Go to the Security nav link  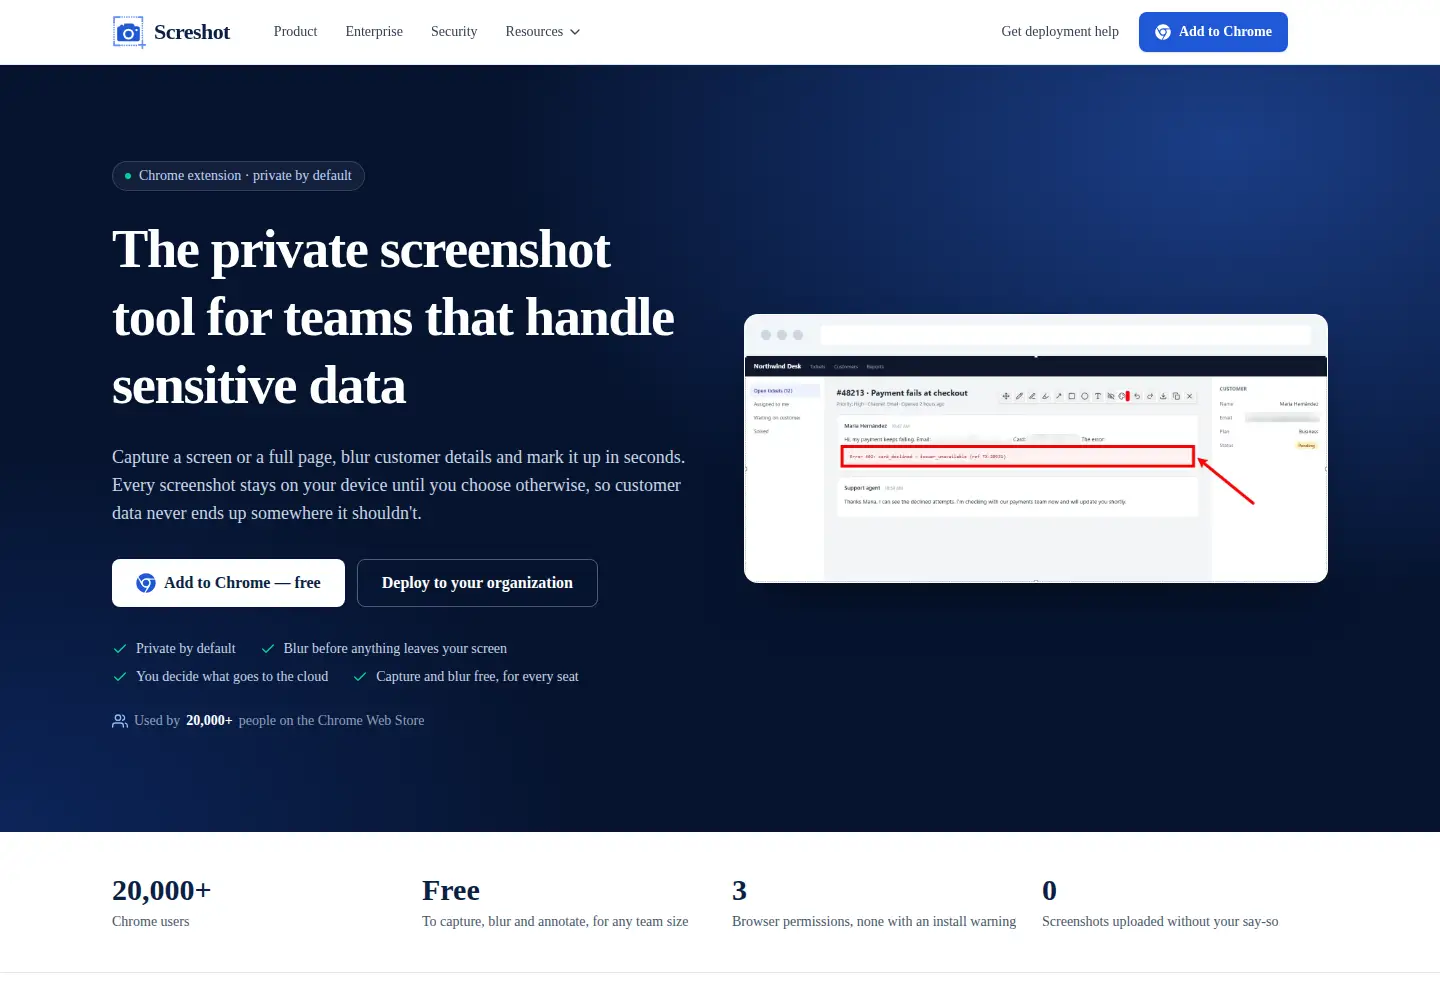coord(454,32)
